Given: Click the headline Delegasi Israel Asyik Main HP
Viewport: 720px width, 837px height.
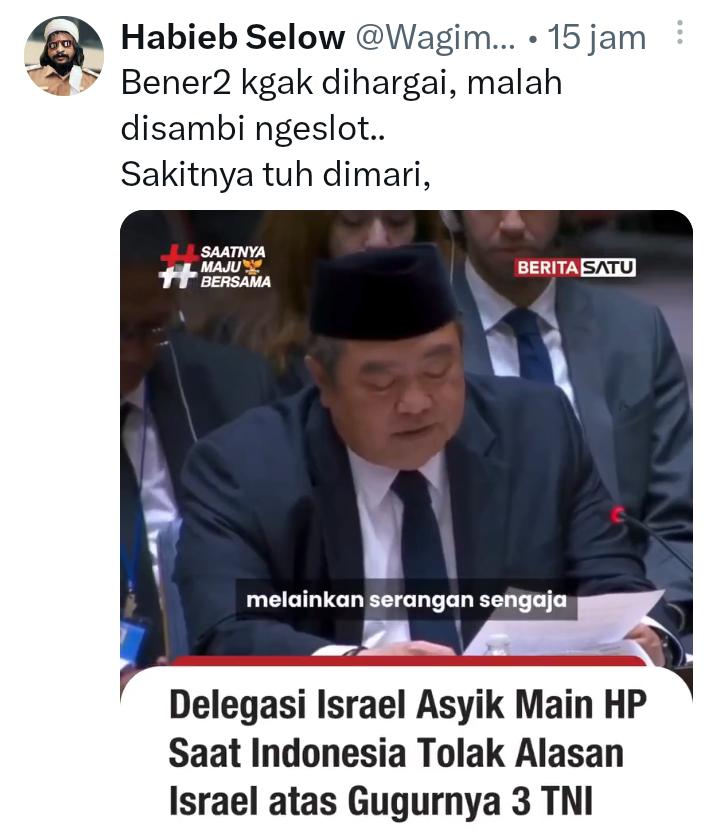Looking at the screenshot, I should coord(408,705).
